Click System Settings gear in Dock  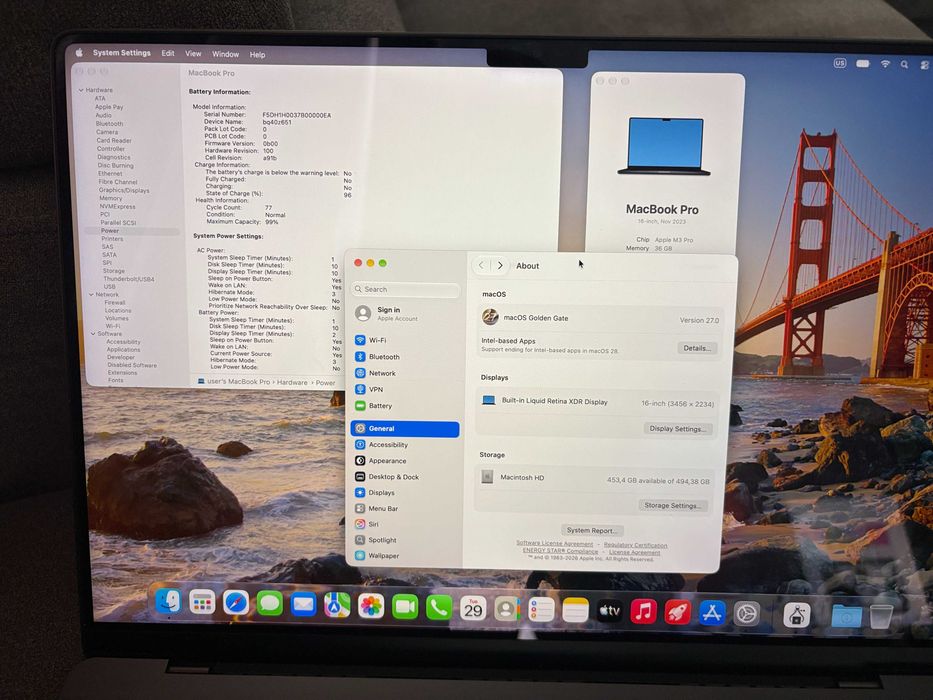(x=747, y=614)
